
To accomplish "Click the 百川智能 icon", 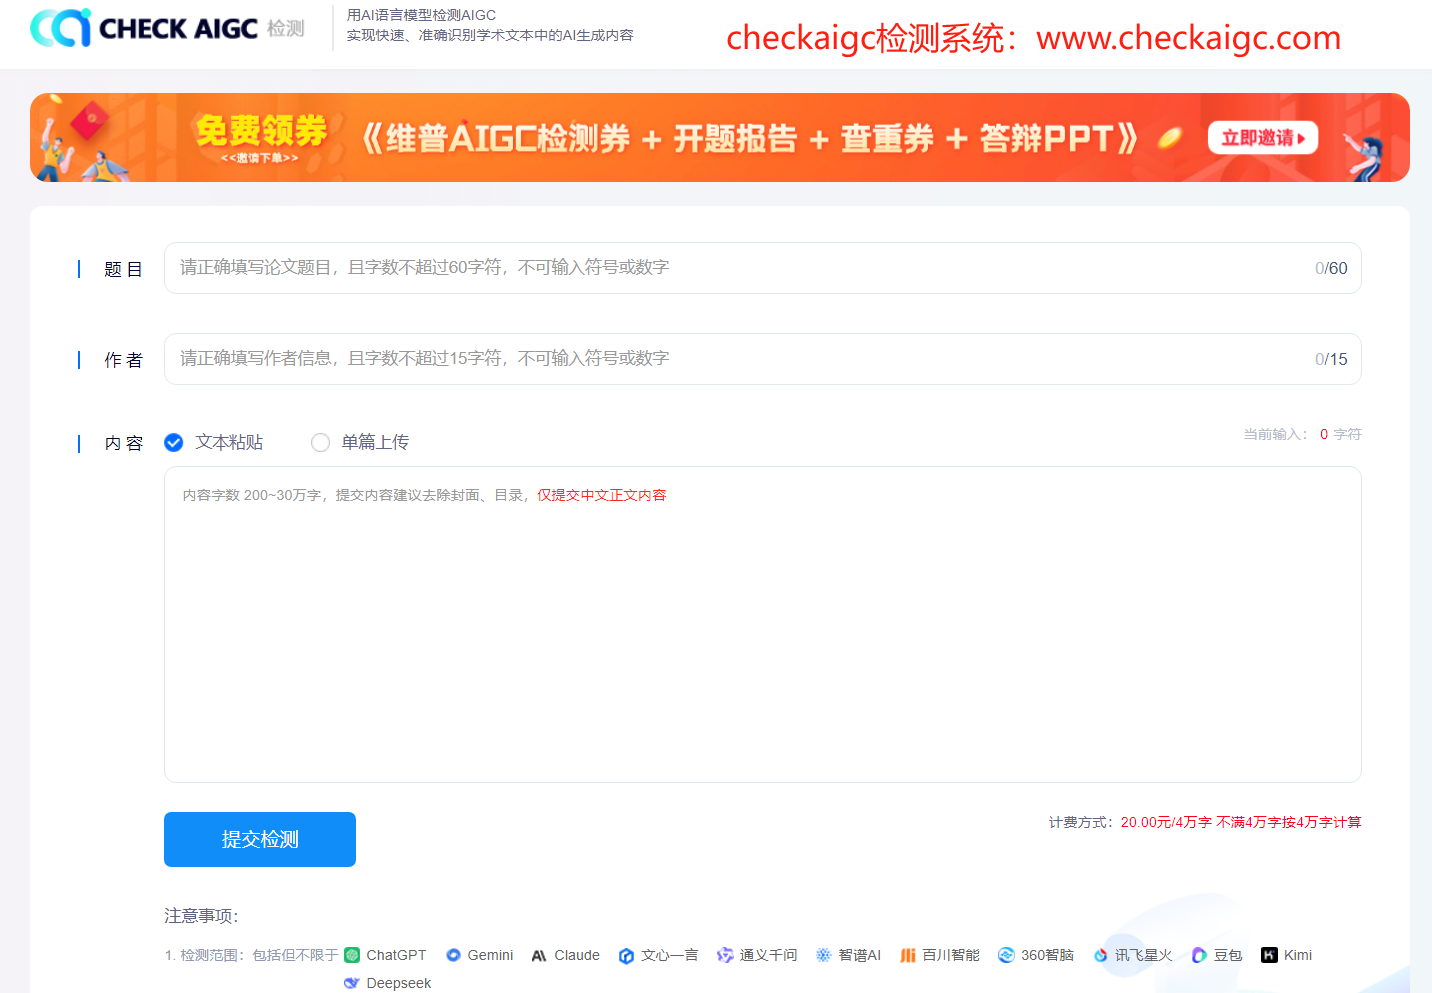I will 908,956.
